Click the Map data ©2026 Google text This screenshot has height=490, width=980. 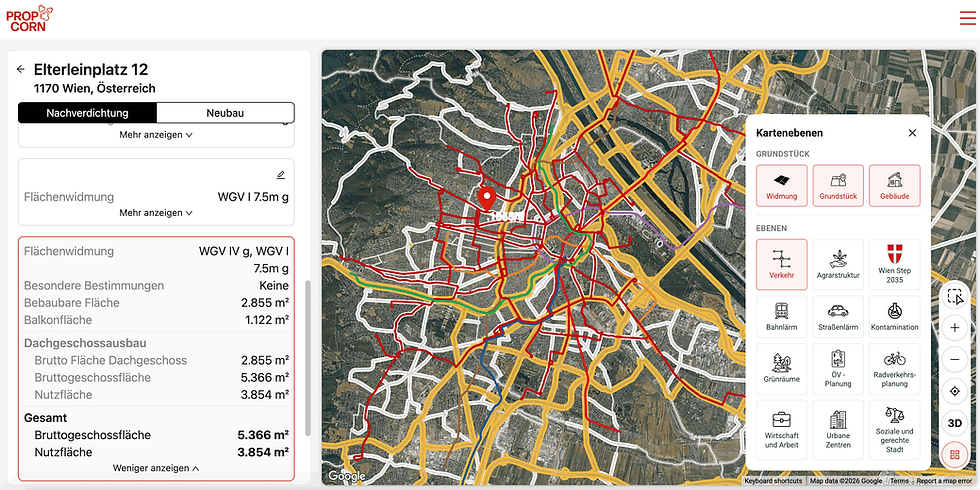pos(846,481)
